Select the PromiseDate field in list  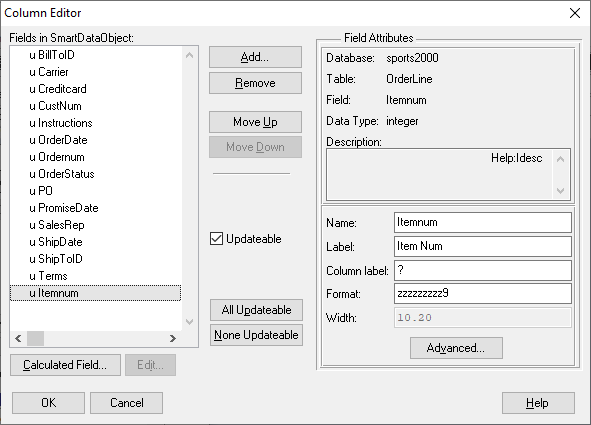95,208
